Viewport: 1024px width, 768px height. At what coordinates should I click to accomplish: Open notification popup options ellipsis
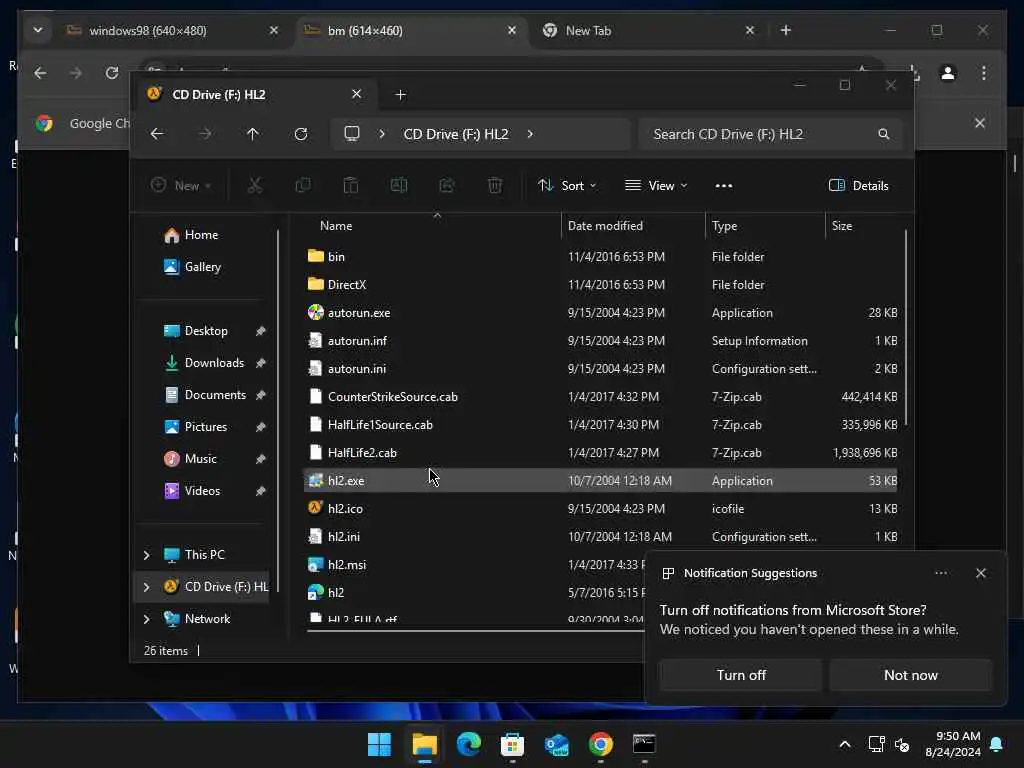pyautogui.click(x=940, y=573)
